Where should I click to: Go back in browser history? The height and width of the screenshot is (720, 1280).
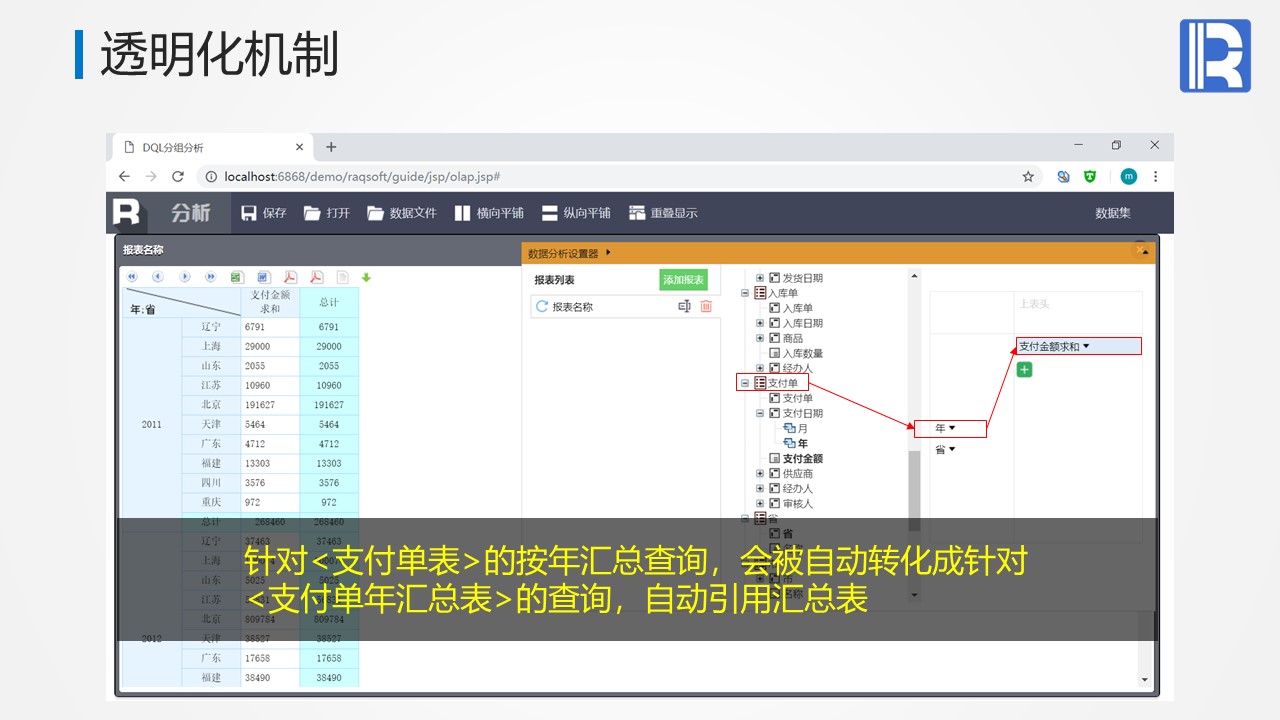coord(124,176)
